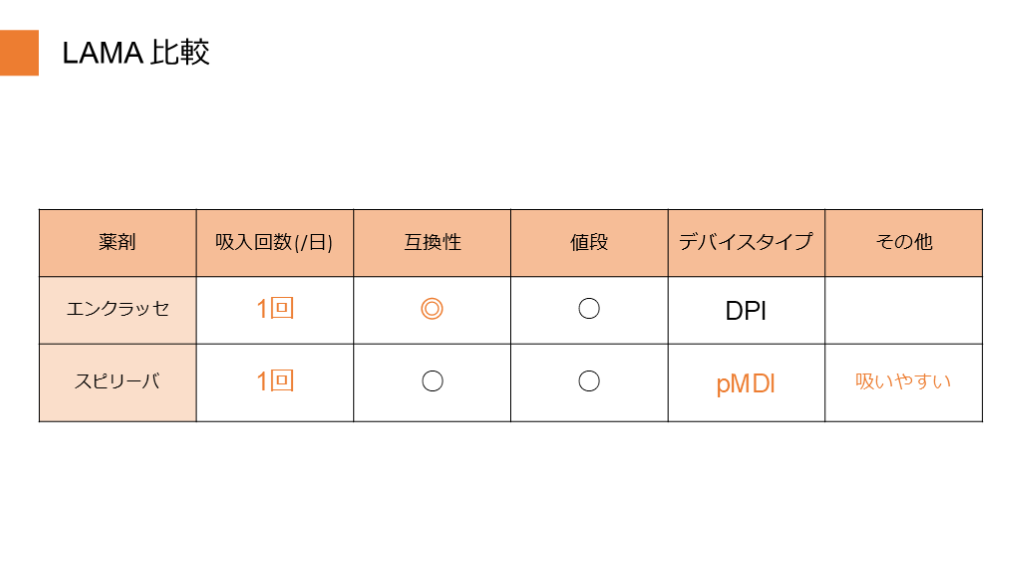Select the 値段 header cell
Image resolution: width=1024 pixels, height=576 pixels.
coord(589,243)
